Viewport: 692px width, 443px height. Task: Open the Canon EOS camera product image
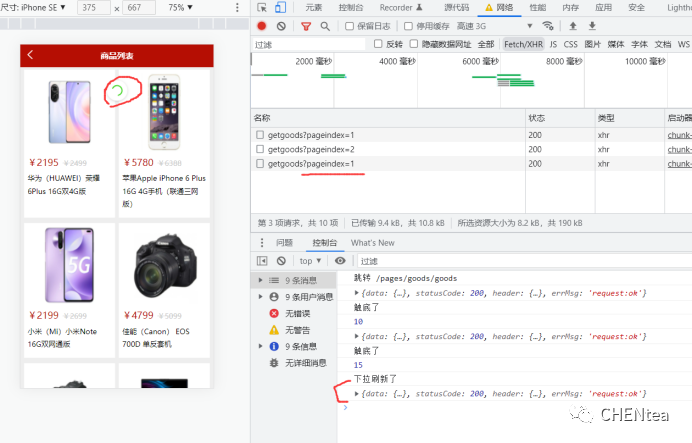pyautogui.click(x=164, y=267)
